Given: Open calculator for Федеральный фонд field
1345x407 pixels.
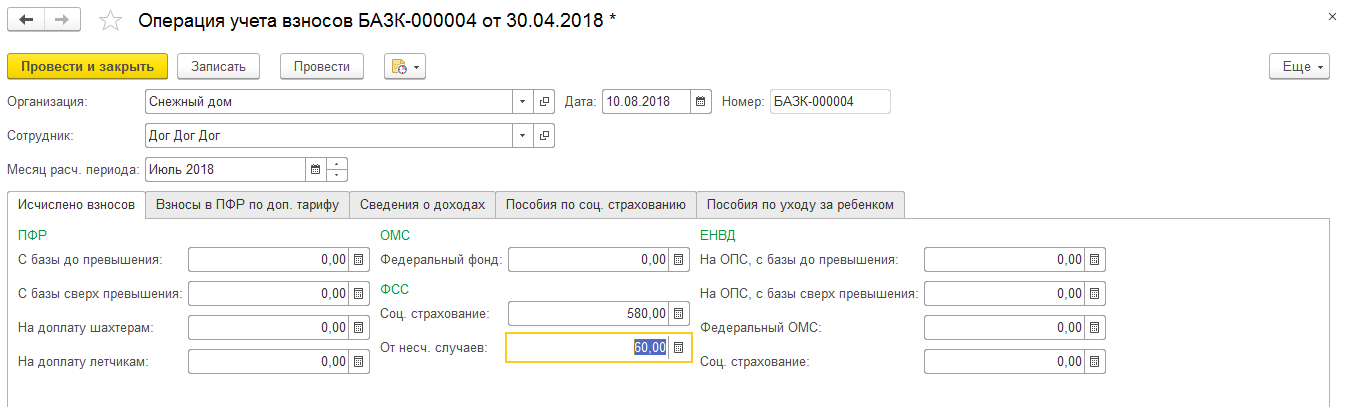Looking at the screenshot, I should (679, 260).
